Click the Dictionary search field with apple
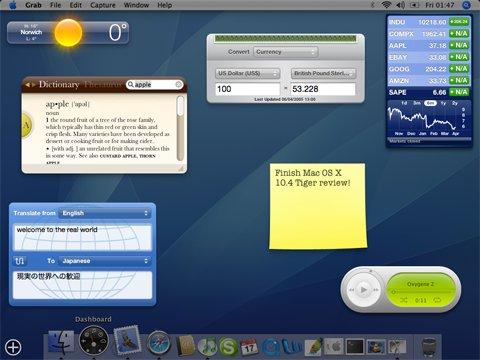 coord(155,85)
